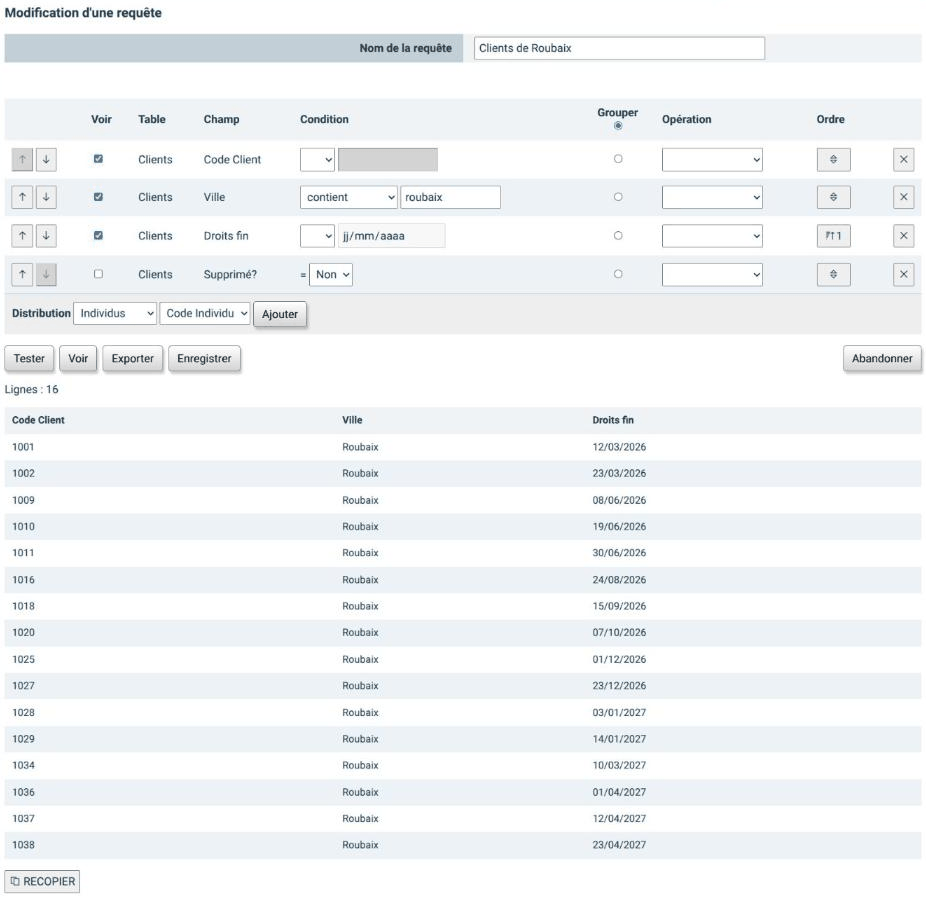The height and width of the screenshot is (898, 926).
Task: Copy results with RECOPIER button
Action: tap(42, 881)
